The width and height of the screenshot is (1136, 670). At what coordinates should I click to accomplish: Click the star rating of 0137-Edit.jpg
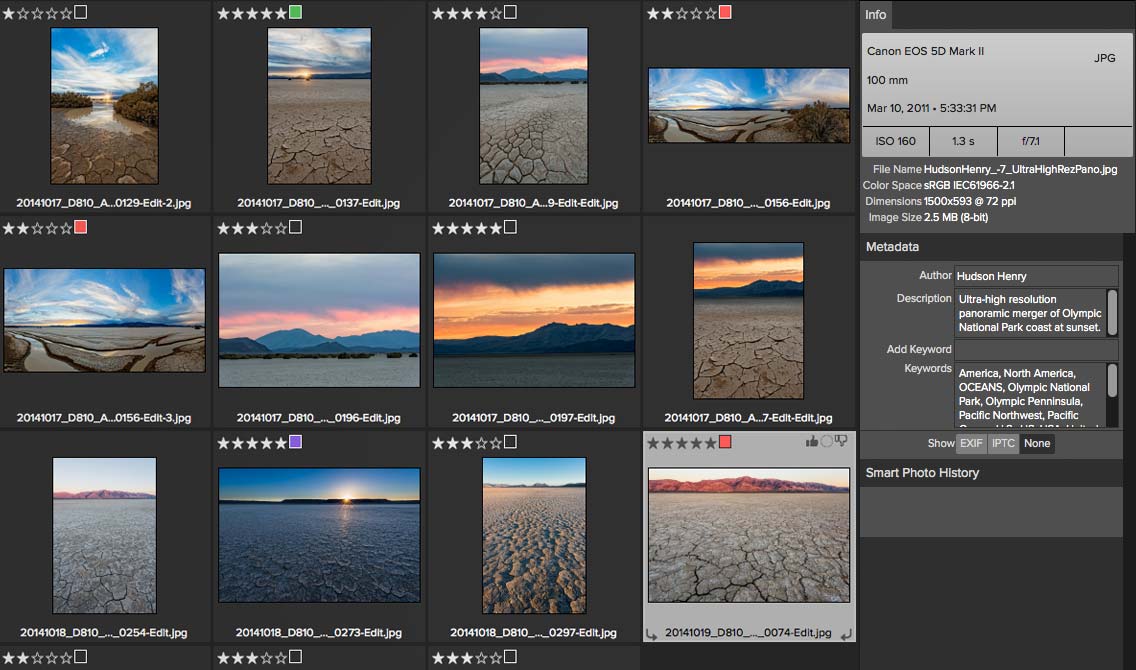(252, 13)
